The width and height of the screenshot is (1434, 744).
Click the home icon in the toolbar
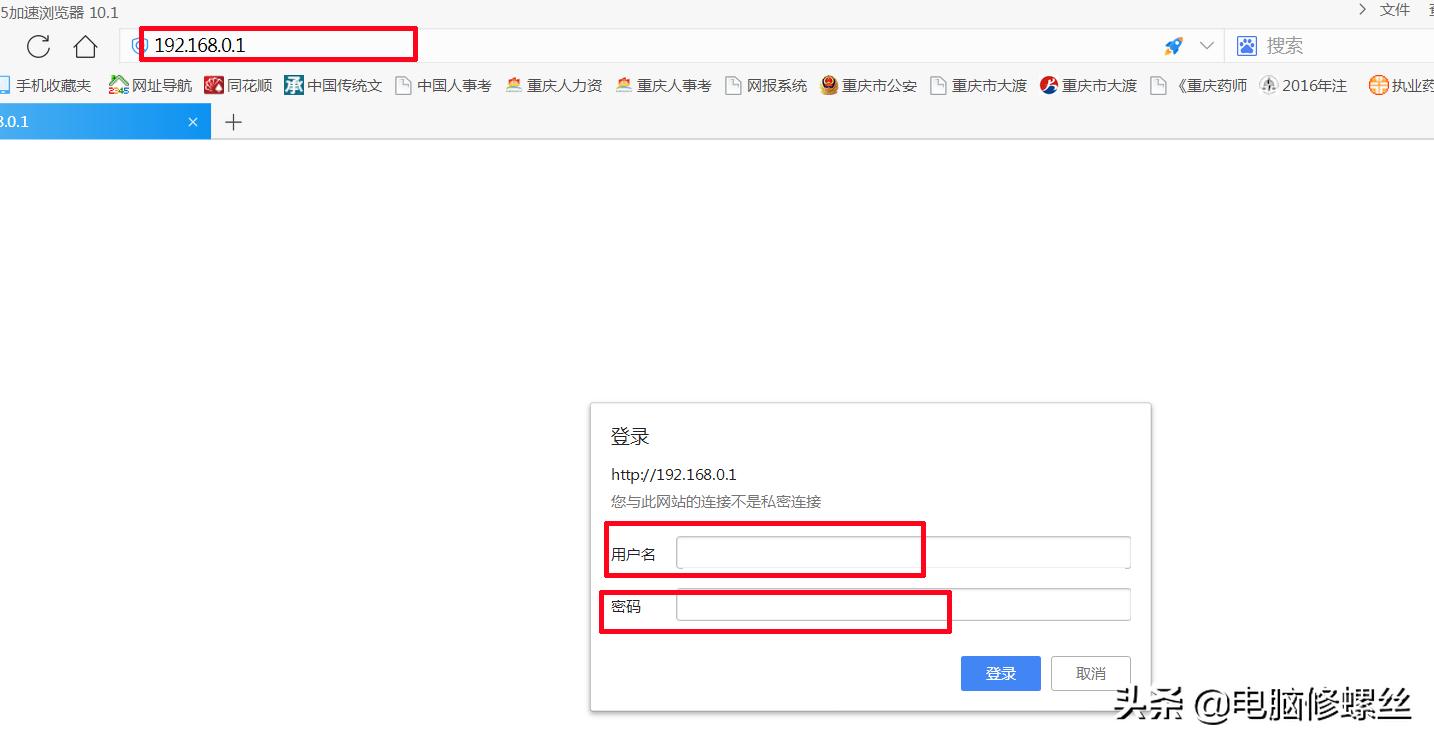coord(85,46)
